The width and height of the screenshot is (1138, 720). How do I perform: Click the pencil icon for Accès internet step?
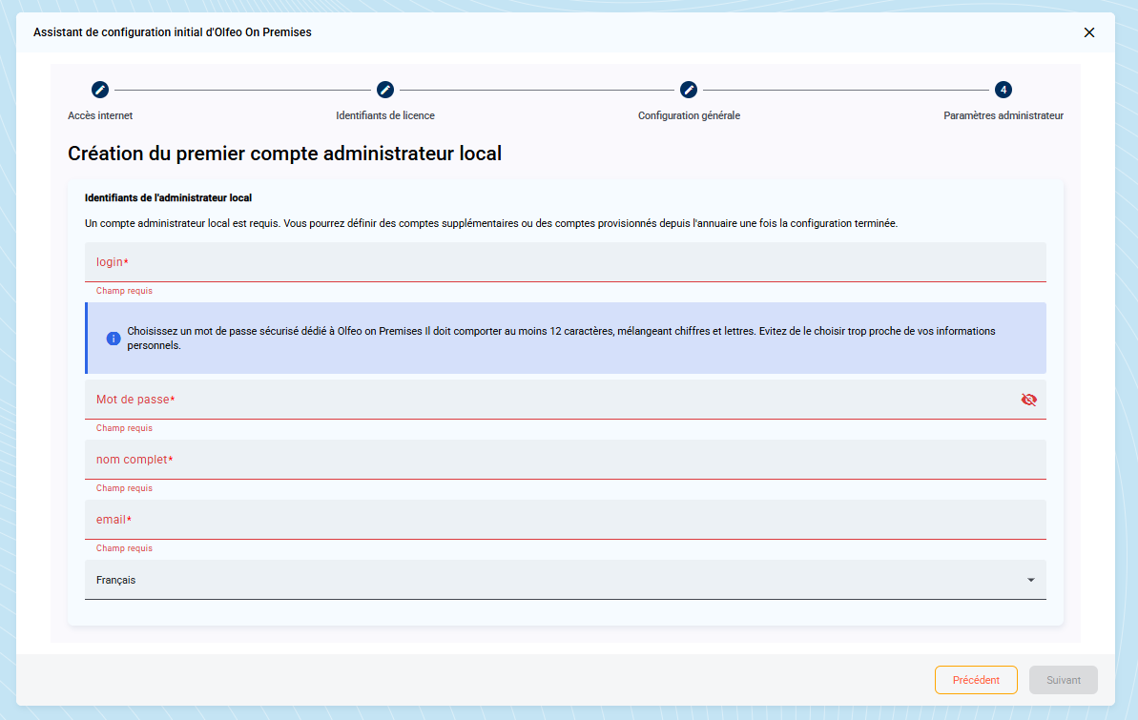click(100, 90)
